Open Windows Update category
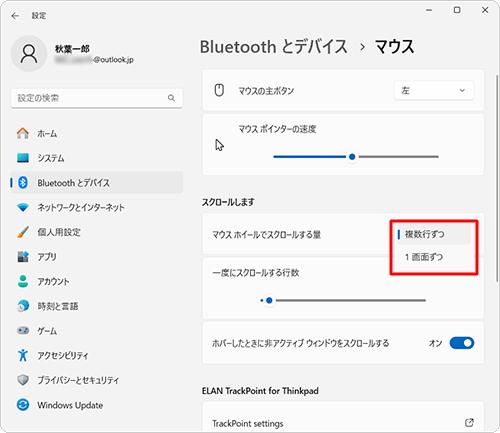 97,405
